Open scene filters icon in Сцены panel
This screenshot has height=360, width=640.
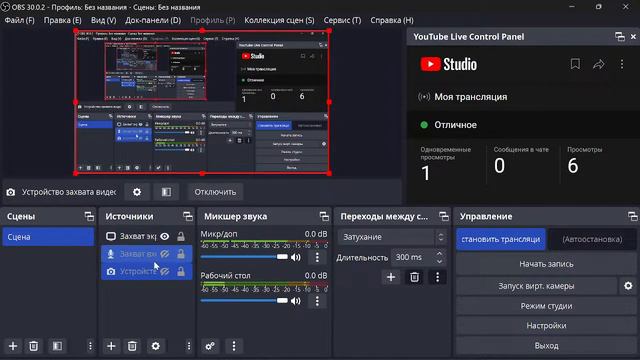tap(57, 346)
